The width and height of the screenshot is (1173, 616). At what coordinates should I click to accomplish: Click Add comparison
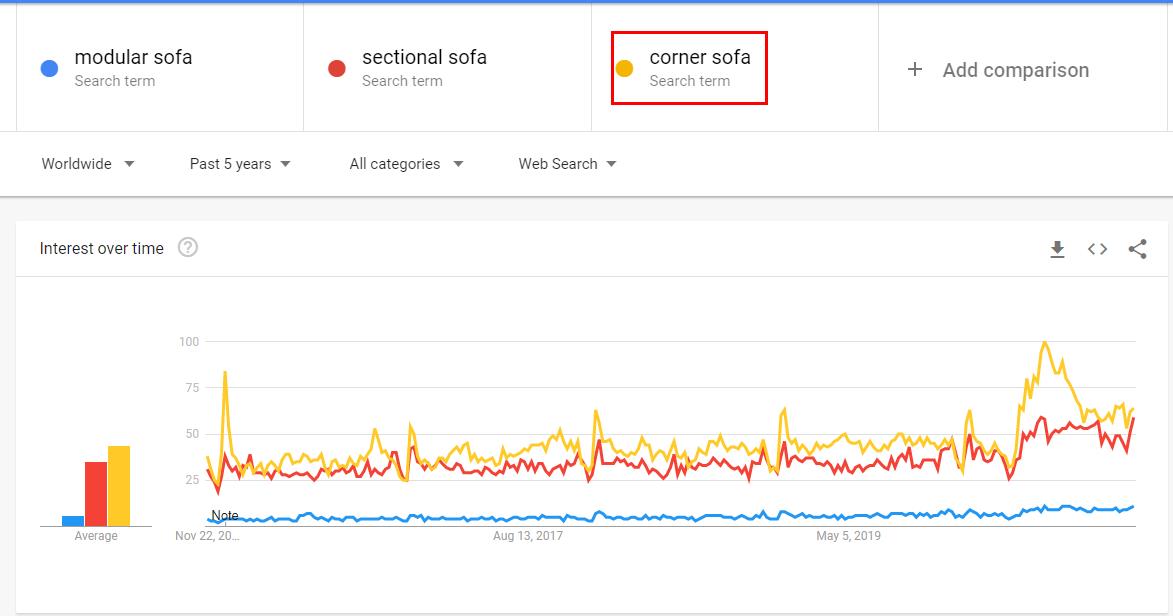tap(1015, 70)
